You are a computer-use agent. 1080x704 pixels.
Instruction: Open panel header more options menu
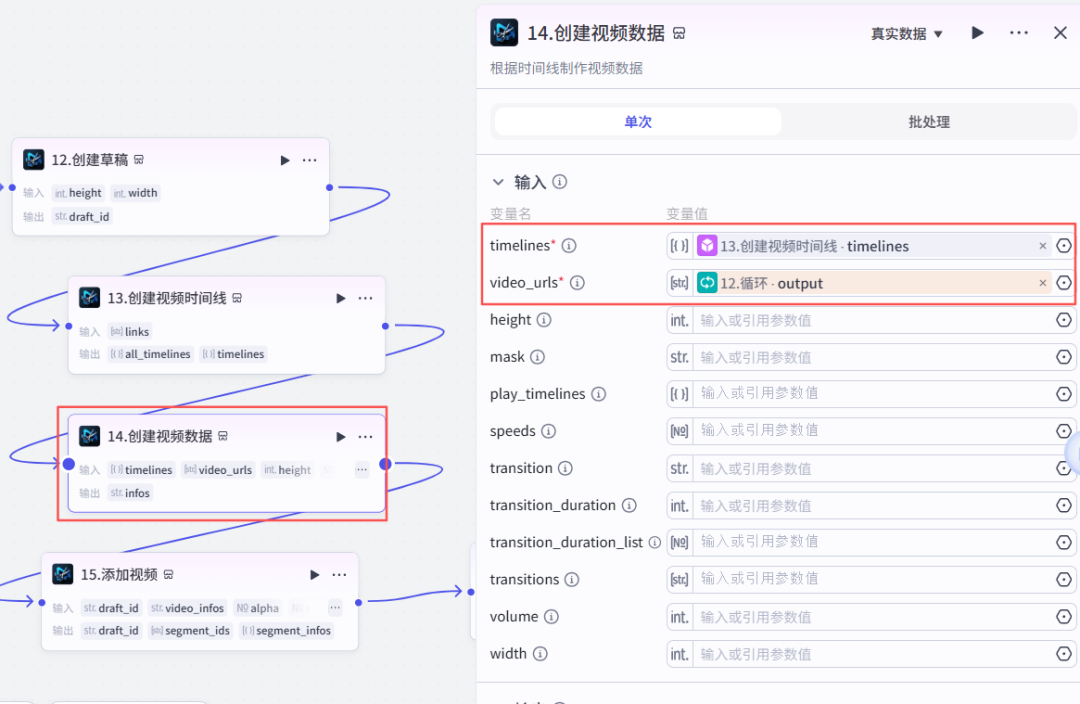pos(1019,33)
